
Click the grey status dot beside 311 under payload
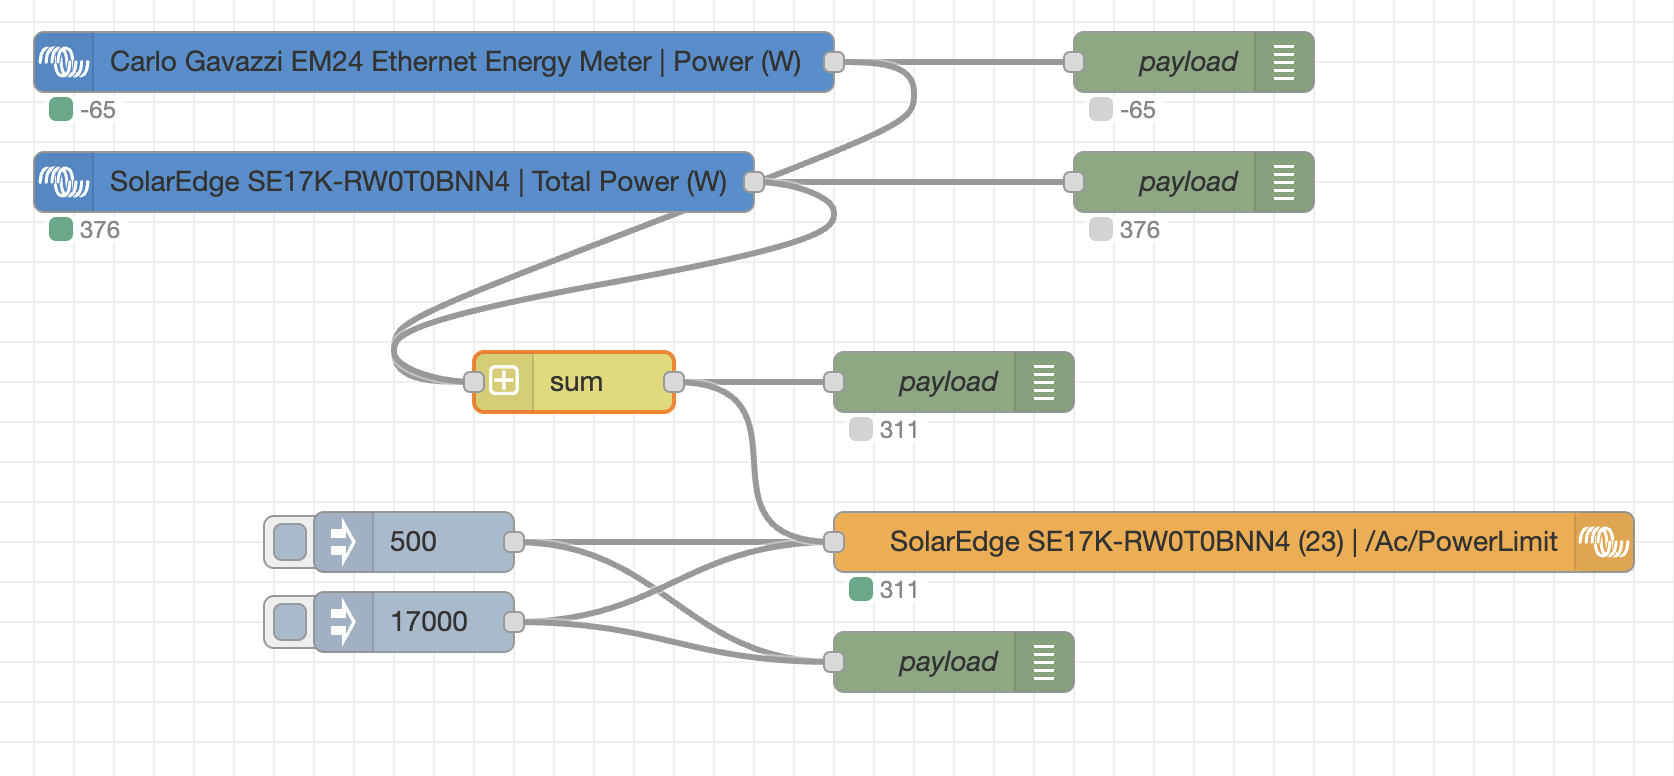[x=861, y=429]
